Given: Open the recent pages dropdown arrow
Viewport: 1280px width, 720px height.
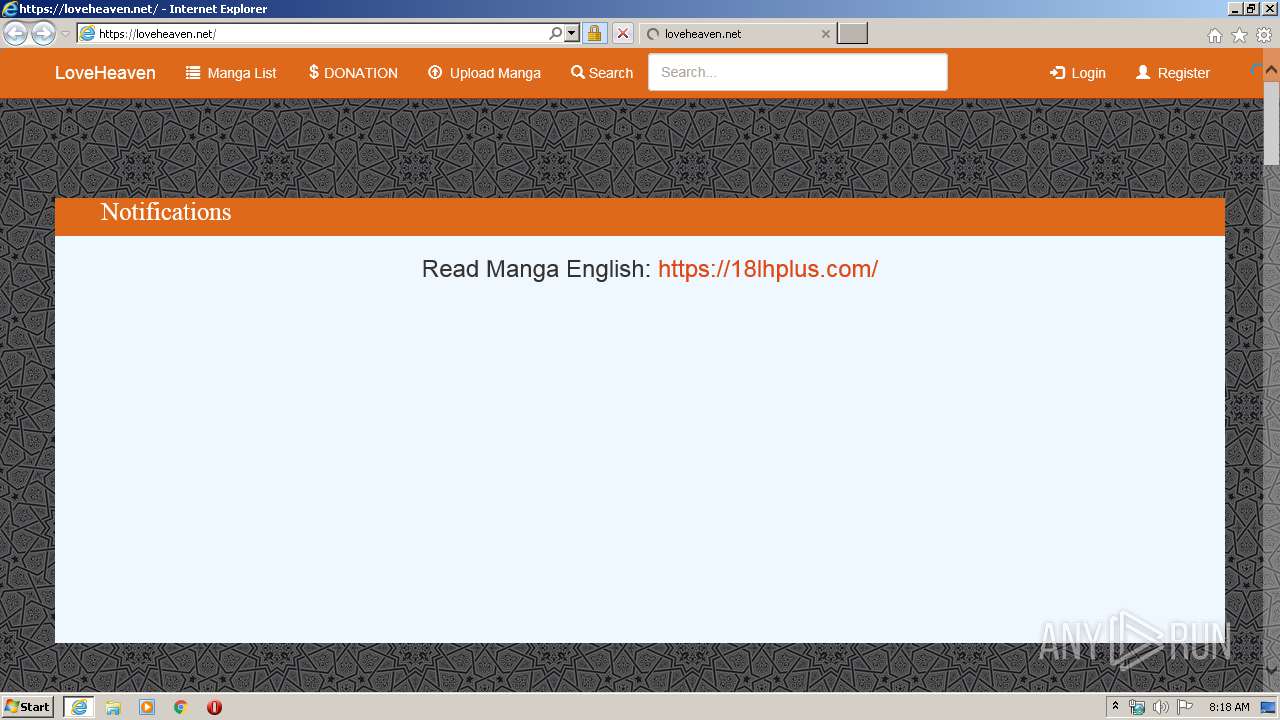Looking at the screenshot, I should point(66,34).
